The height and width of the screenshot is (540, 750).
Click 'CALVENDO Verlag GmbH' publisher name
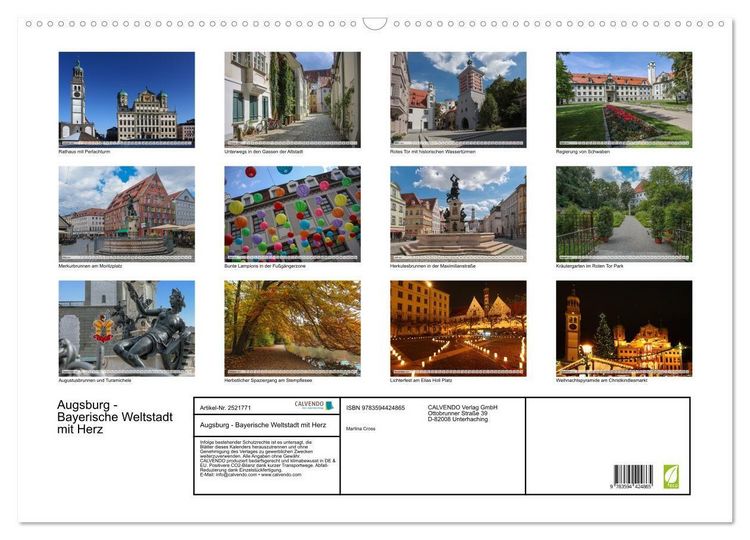tap(463, 407)
